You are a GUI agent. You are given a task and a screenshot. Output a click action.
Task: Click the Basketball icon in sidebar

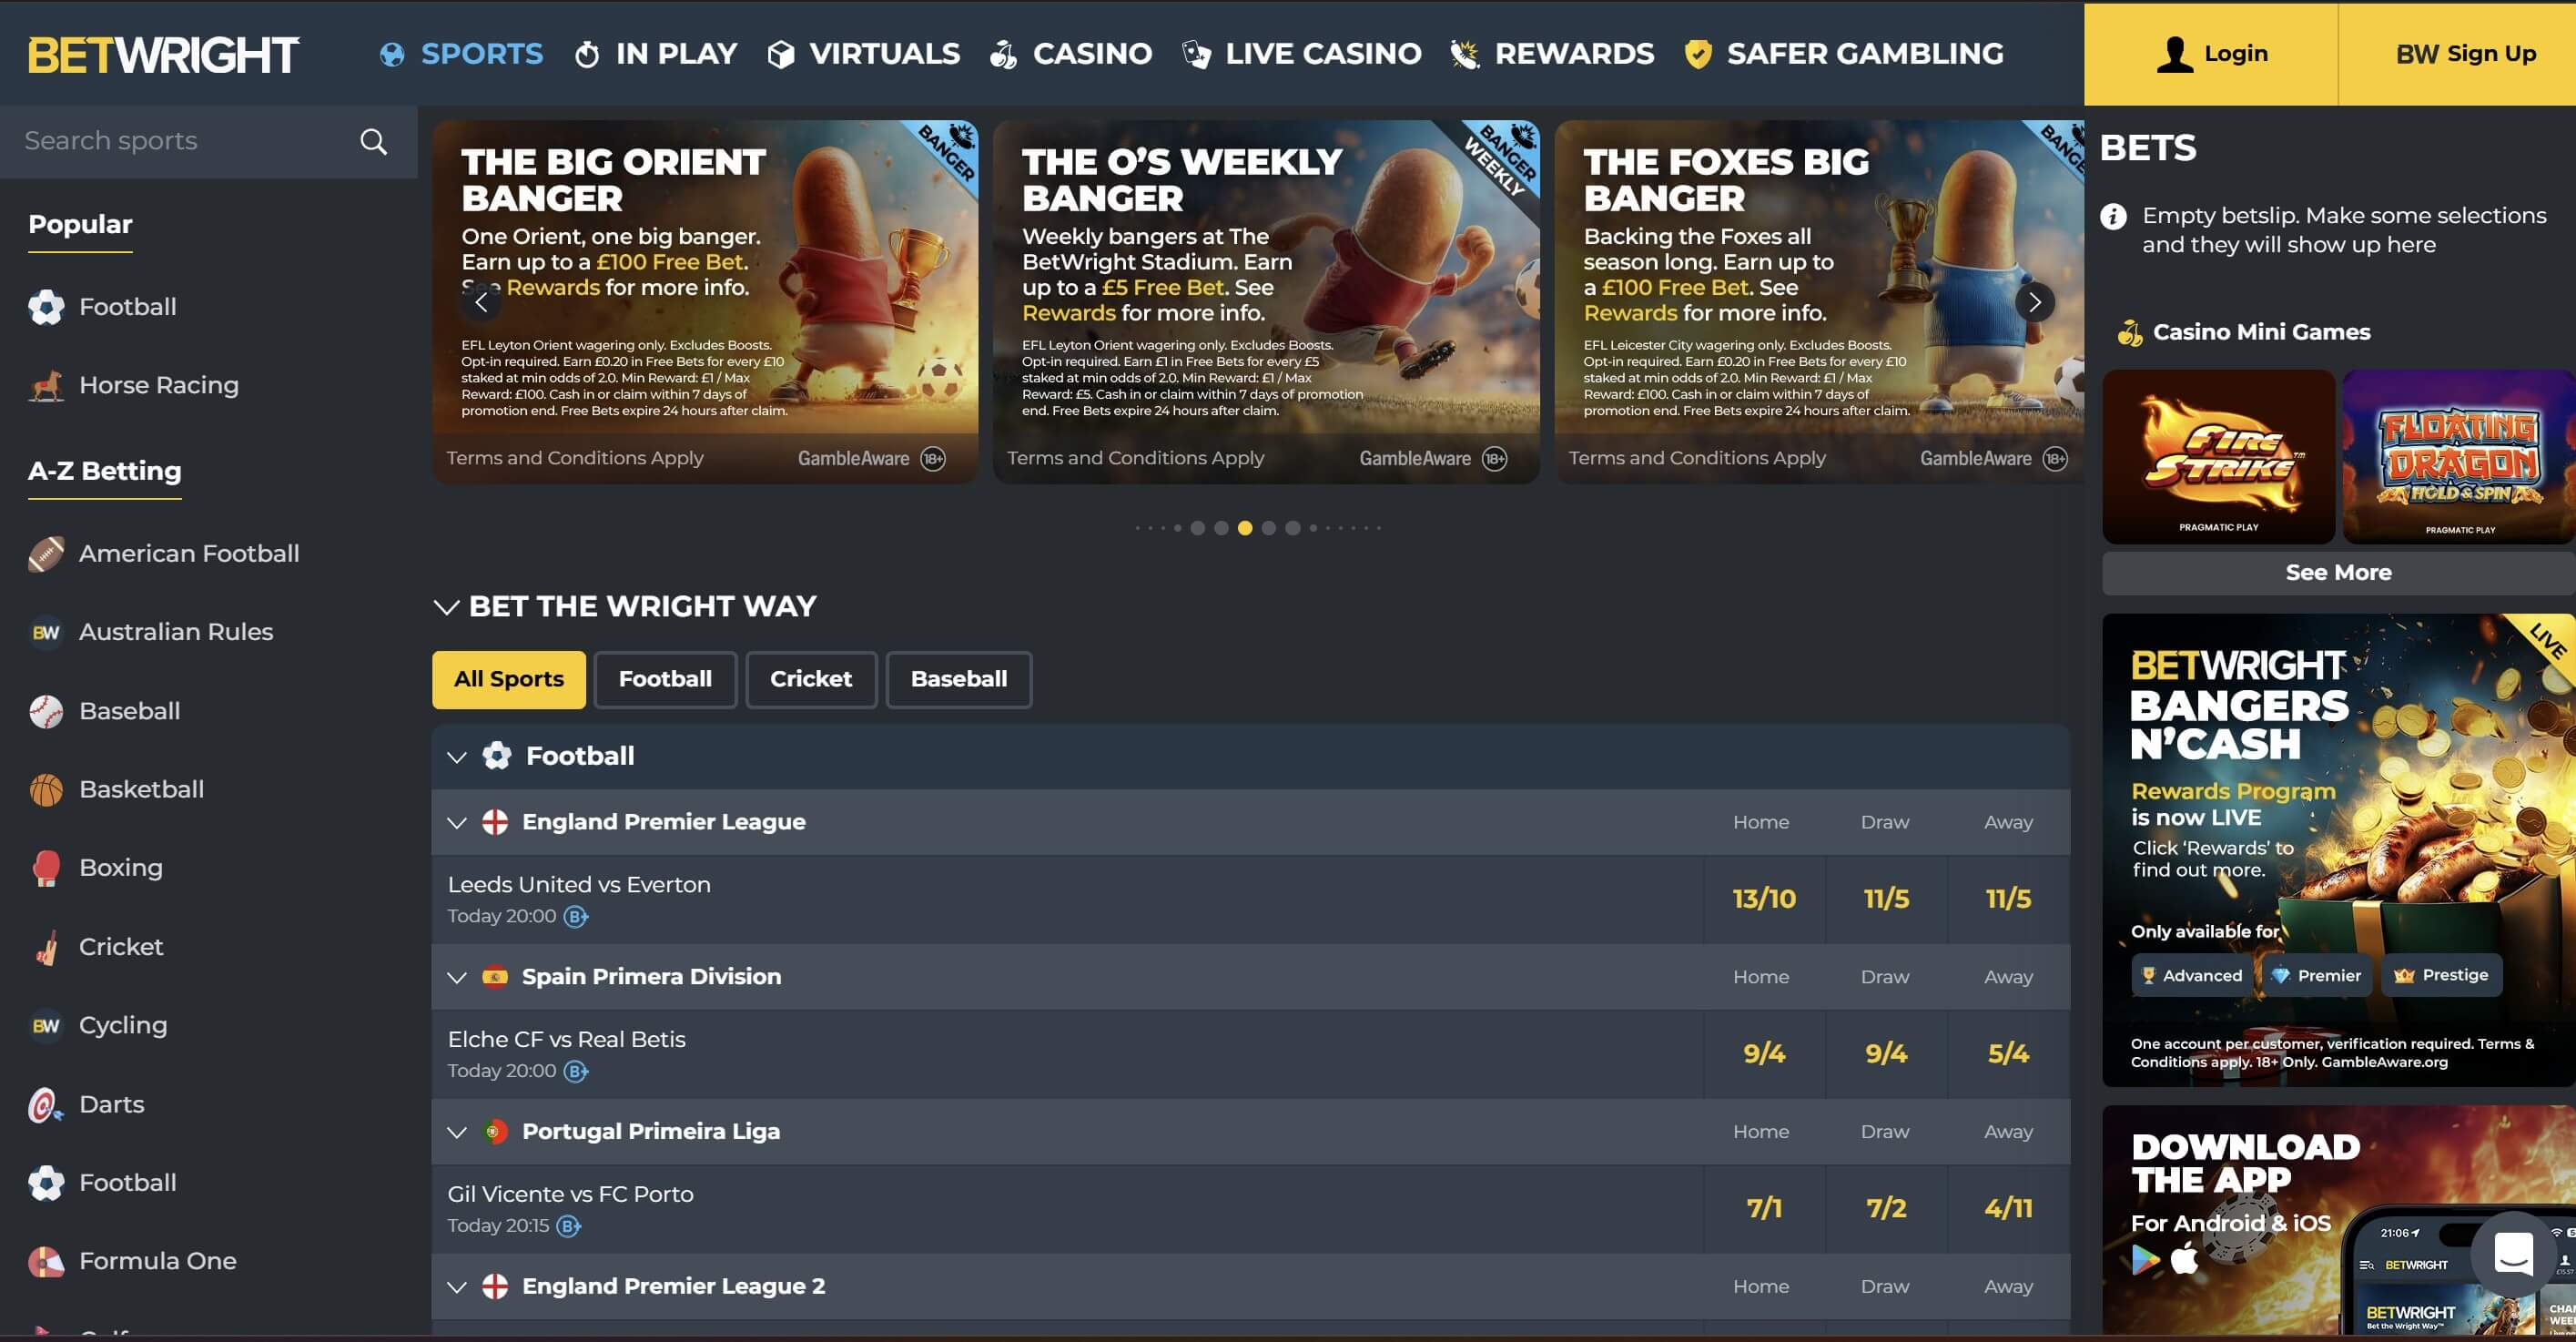click(x=46, y=789)
